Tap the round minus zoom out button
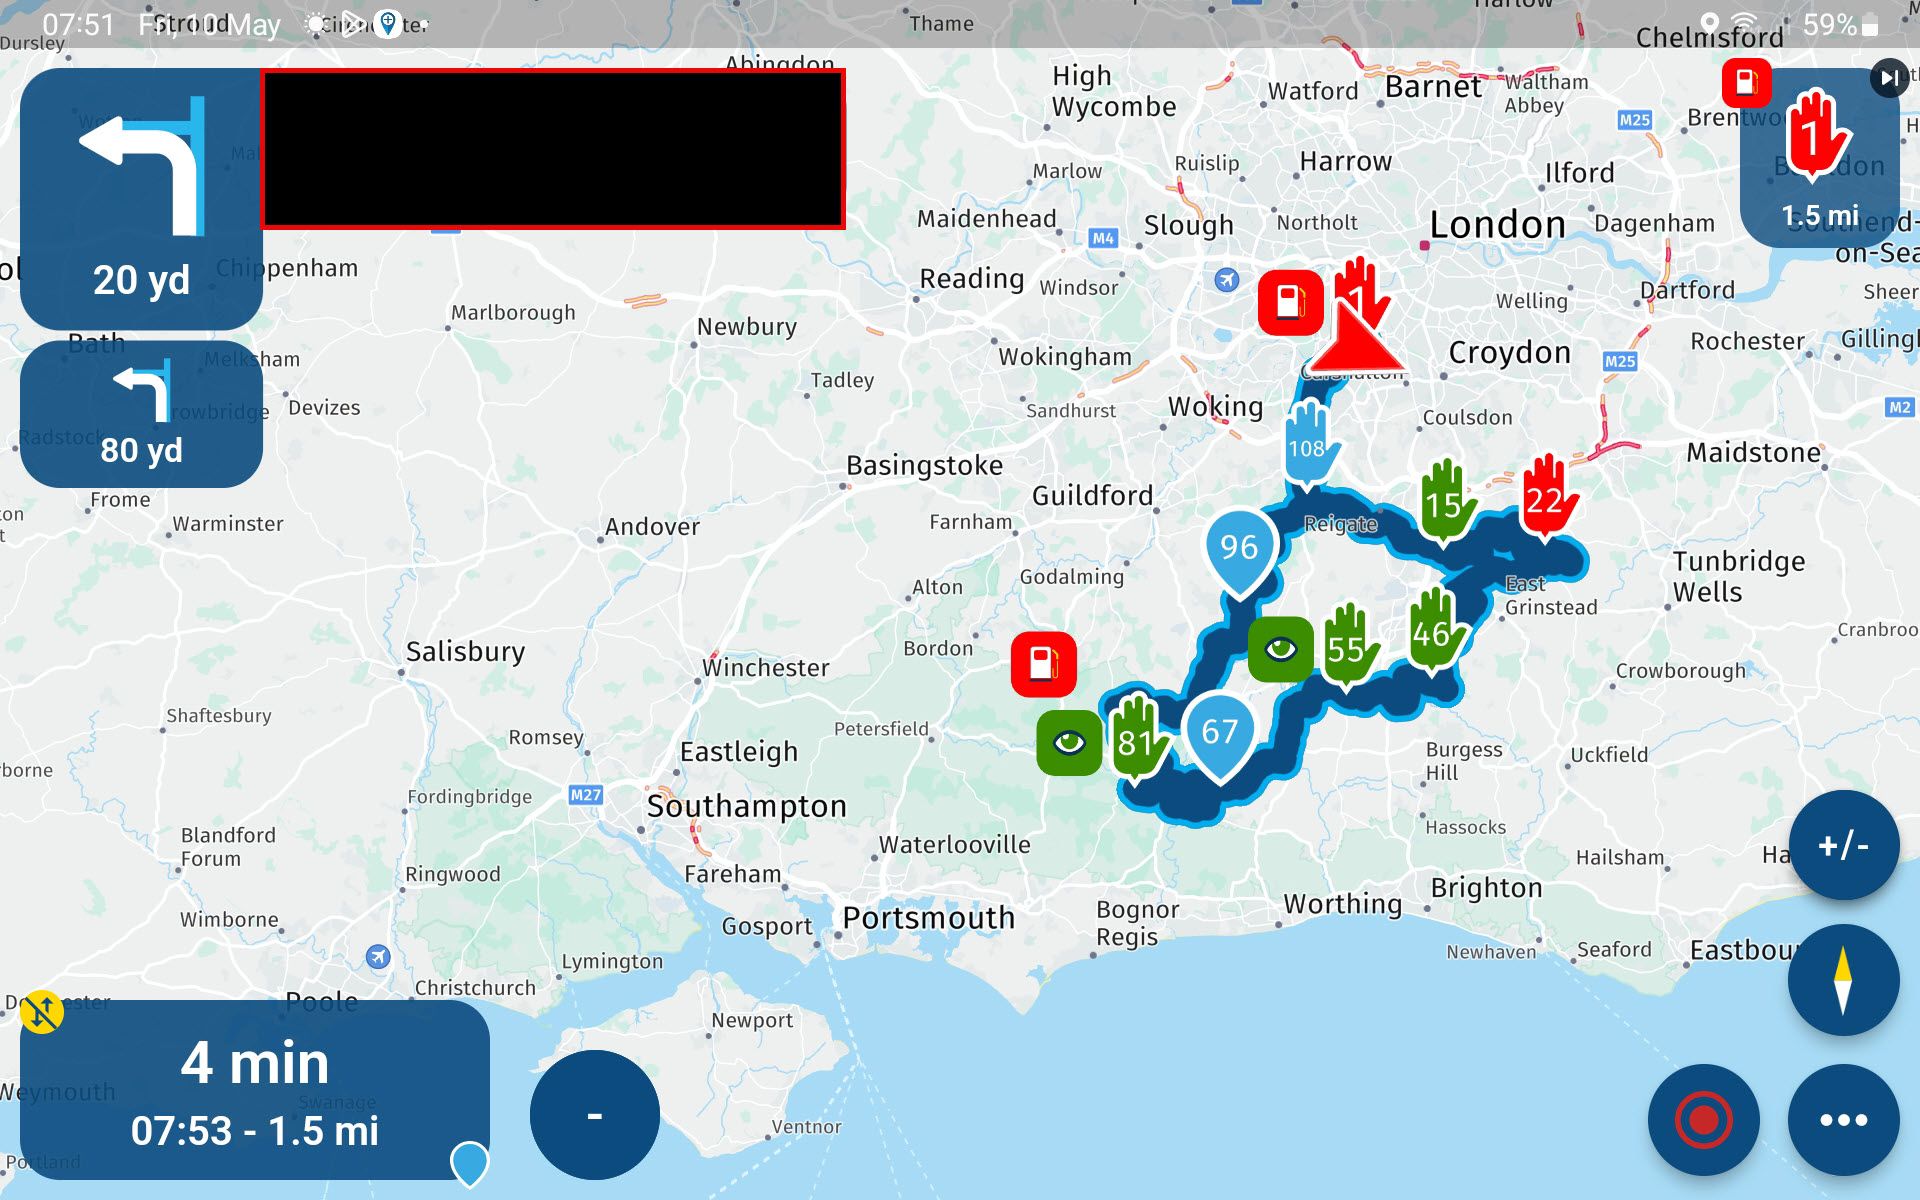 click(x=594, y=1114)
